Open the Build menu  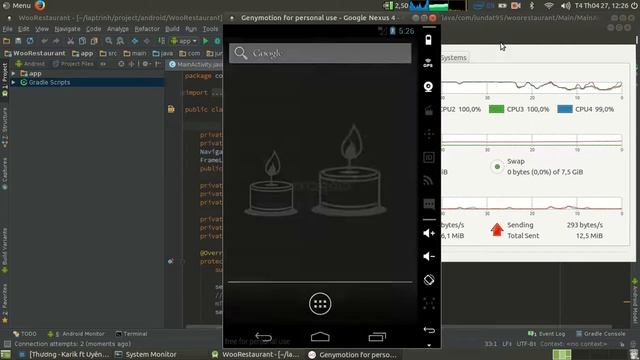[172, 29]
